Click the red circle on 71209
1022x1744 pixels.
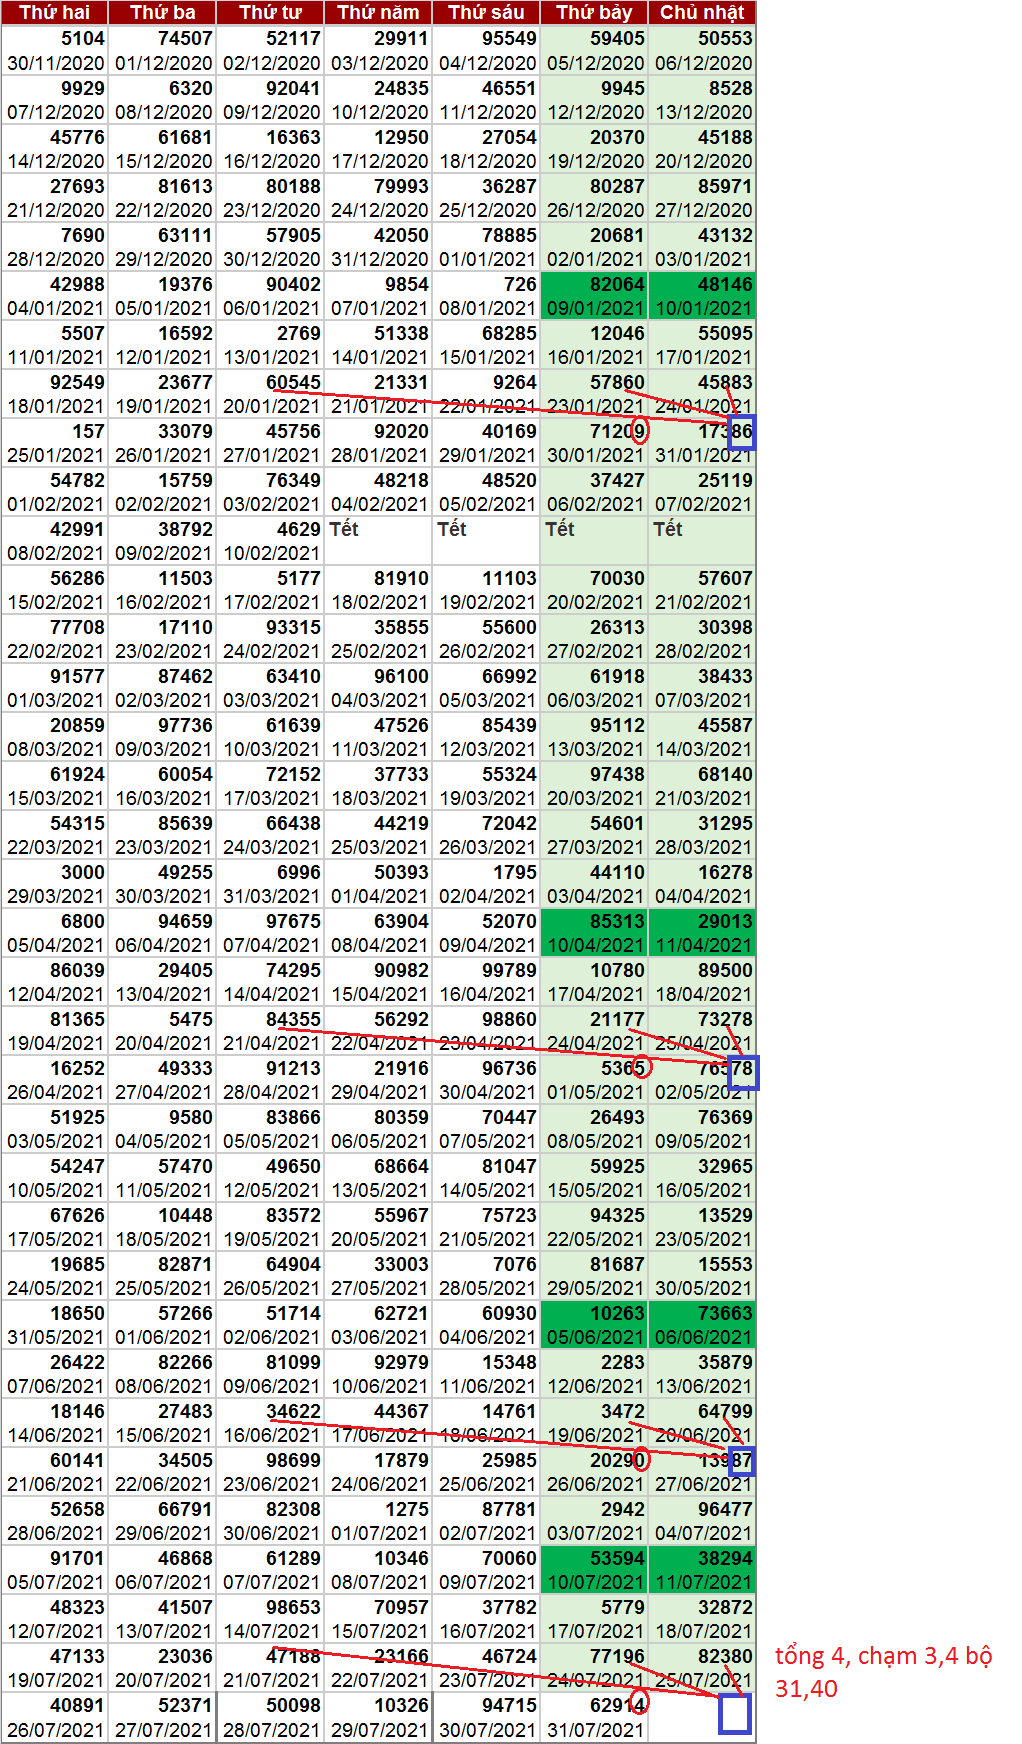point(640,431)
